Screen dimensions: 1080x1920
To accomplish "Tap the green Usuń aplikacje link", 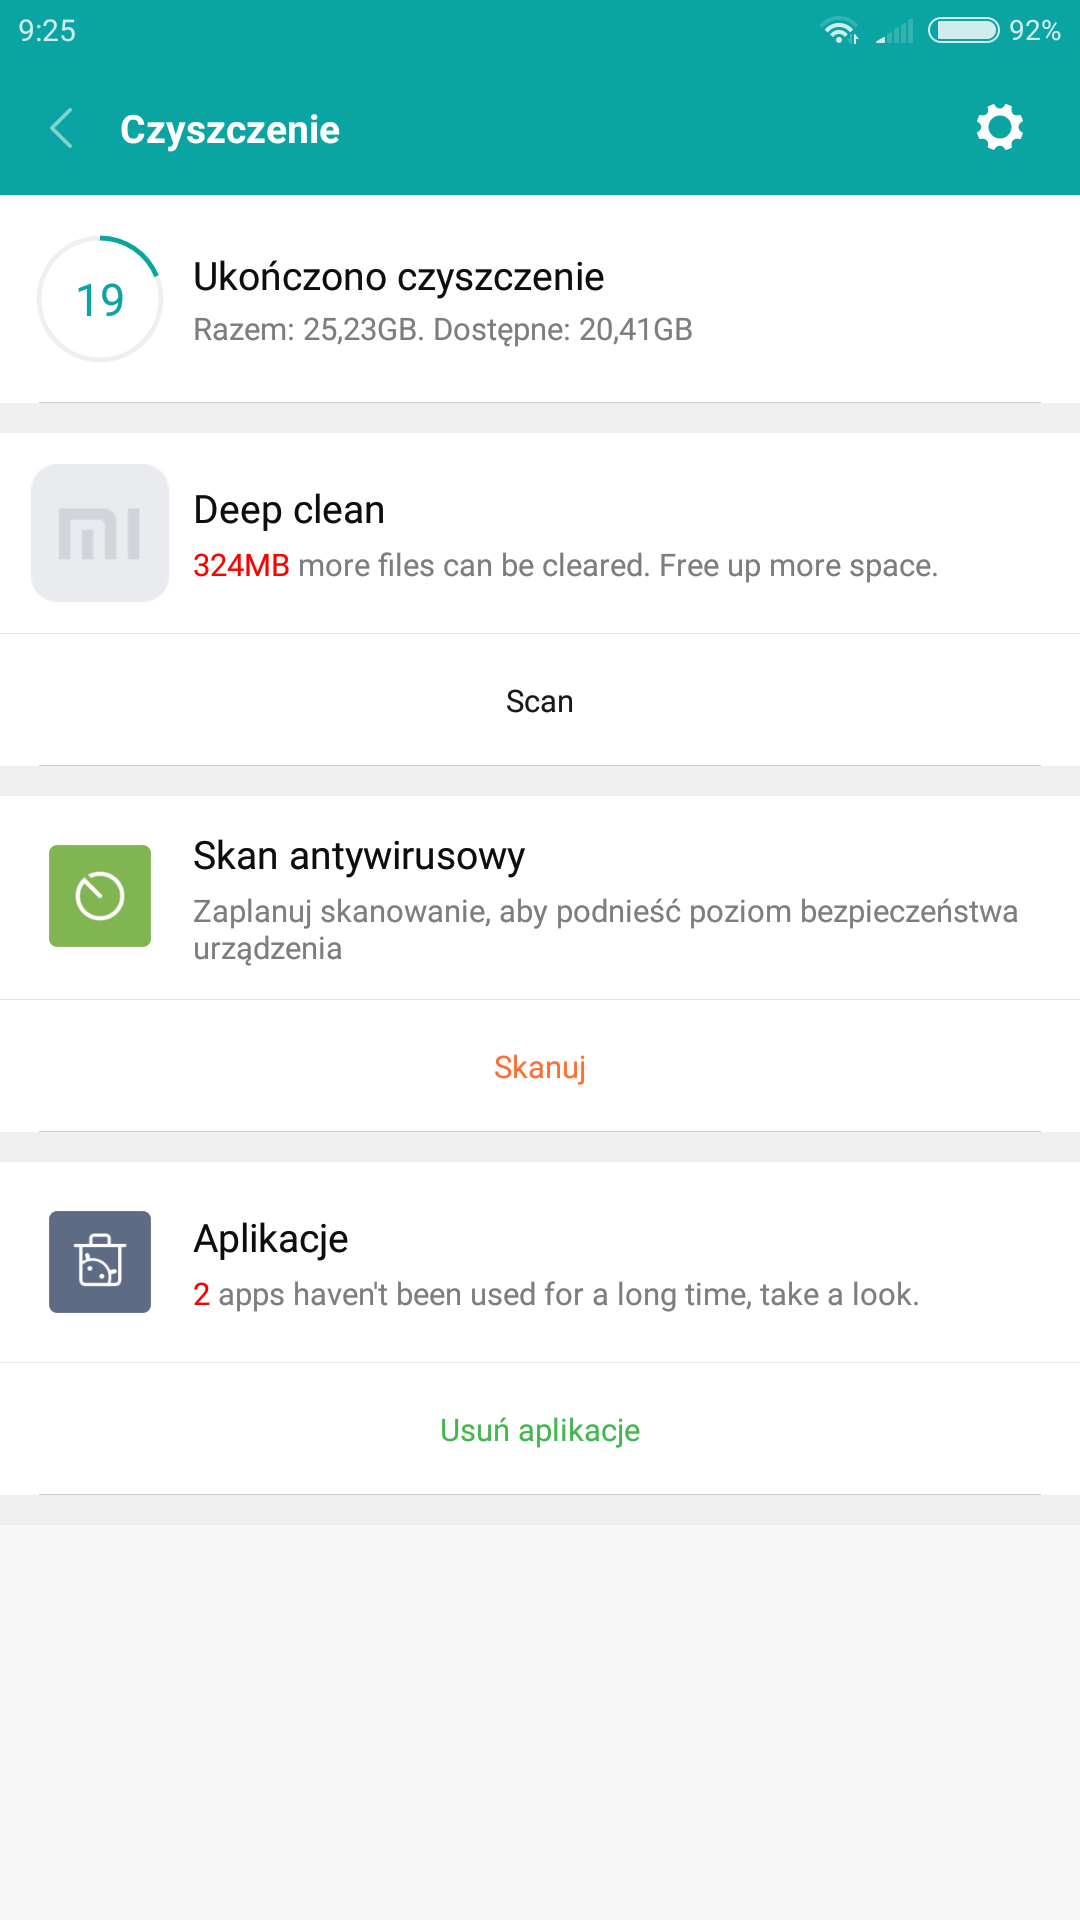I will click(540, 1430).
